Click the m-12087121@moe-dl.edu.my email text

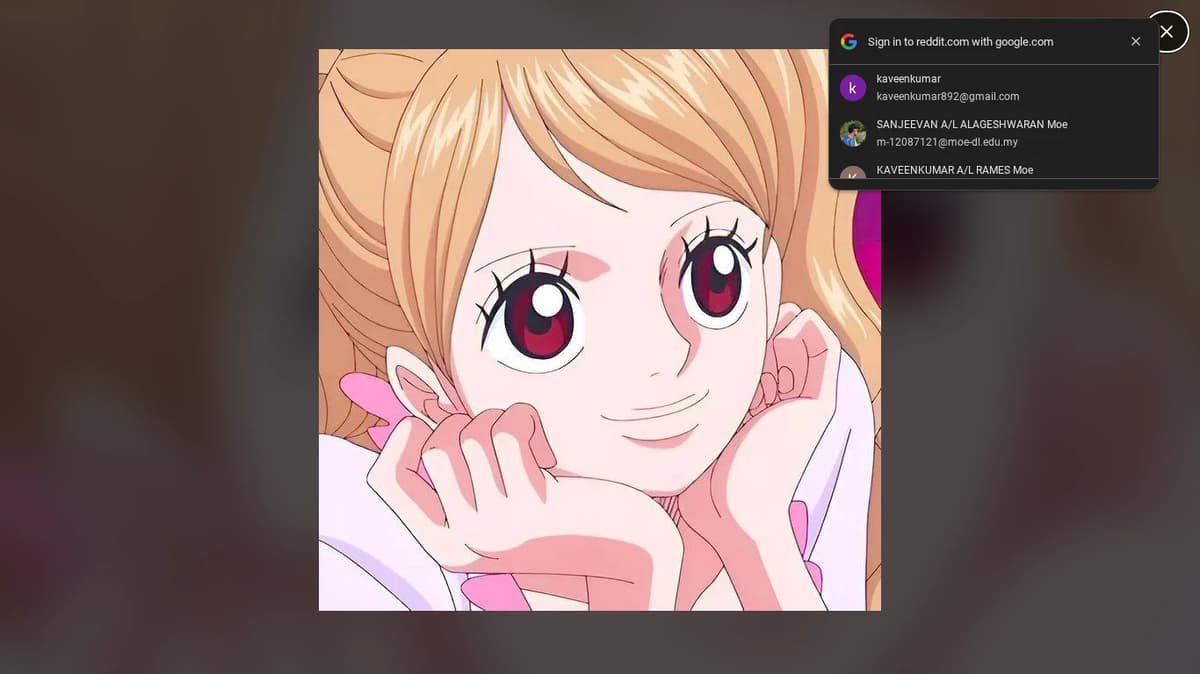pyautogui.click(x=947, y=142)
